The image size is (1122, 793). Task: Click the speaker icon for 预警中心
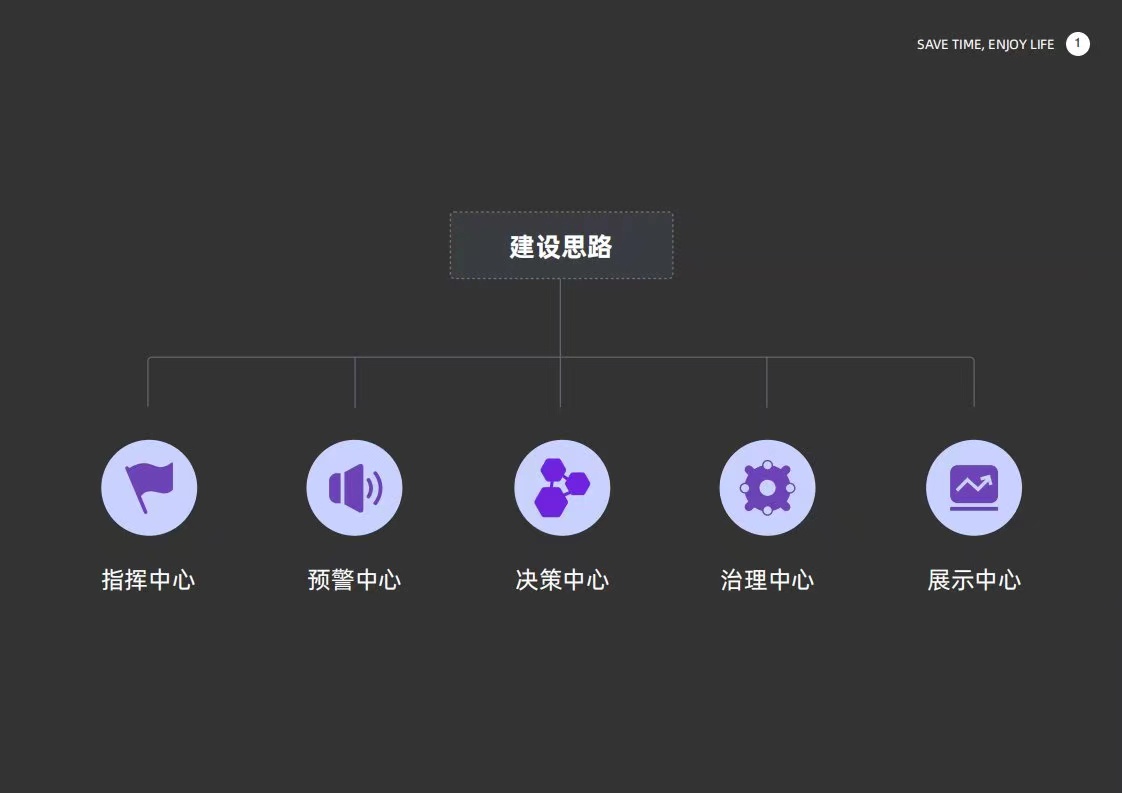[354, 487]
